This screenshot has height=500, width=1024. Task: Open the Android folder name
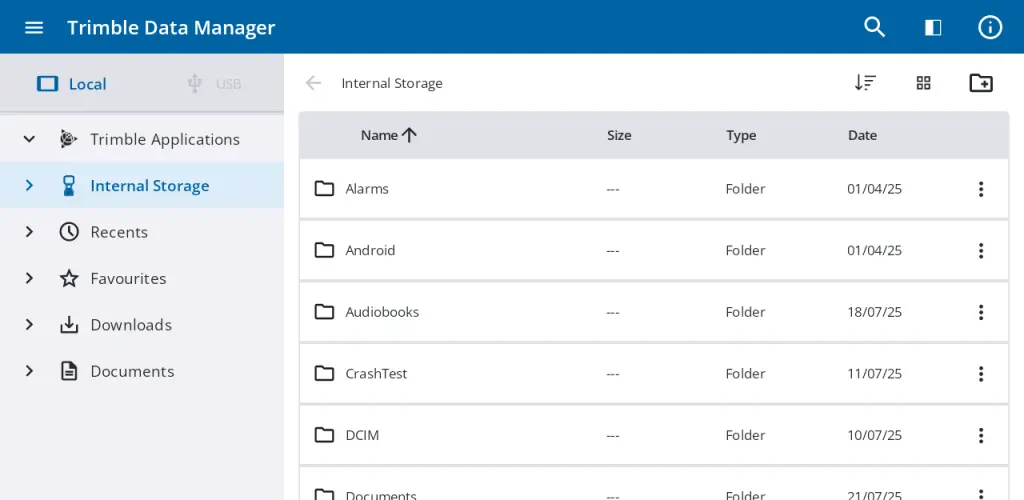[x=370, y=251]
